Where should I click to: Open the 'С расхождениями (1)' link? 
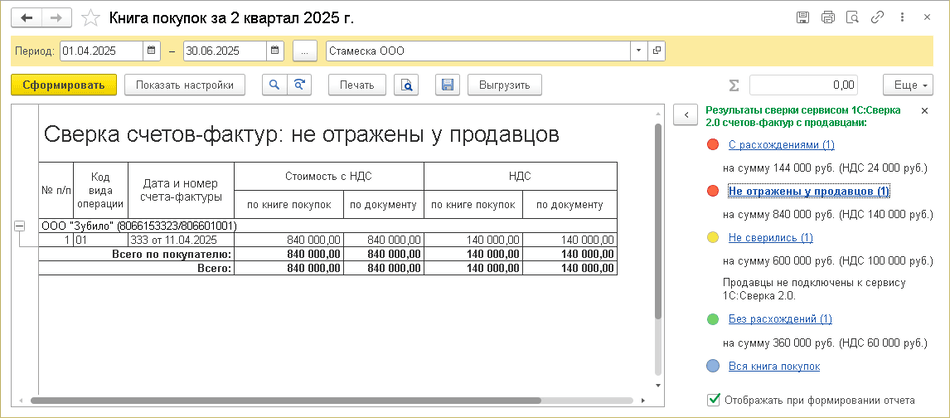(767, 145)
